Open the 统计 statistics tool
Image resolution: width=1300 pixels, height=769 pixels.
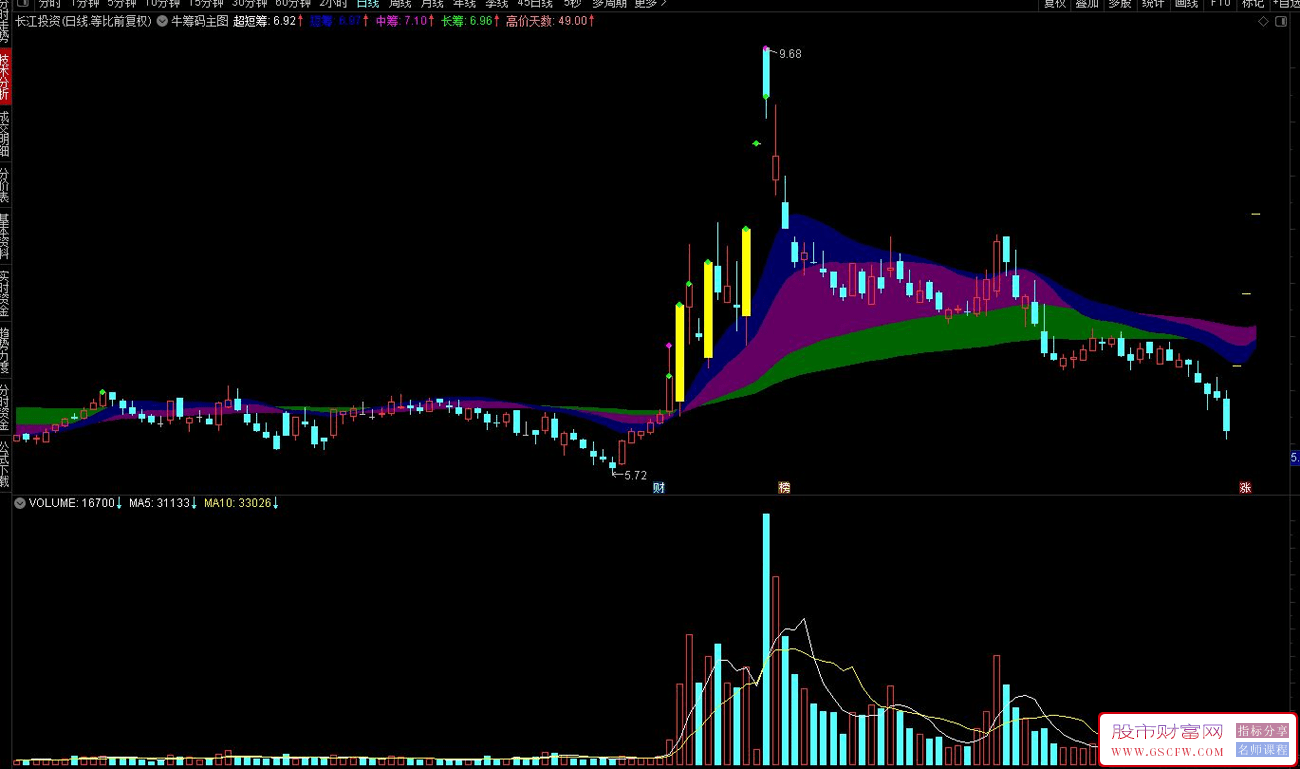tap(1153, 3)
